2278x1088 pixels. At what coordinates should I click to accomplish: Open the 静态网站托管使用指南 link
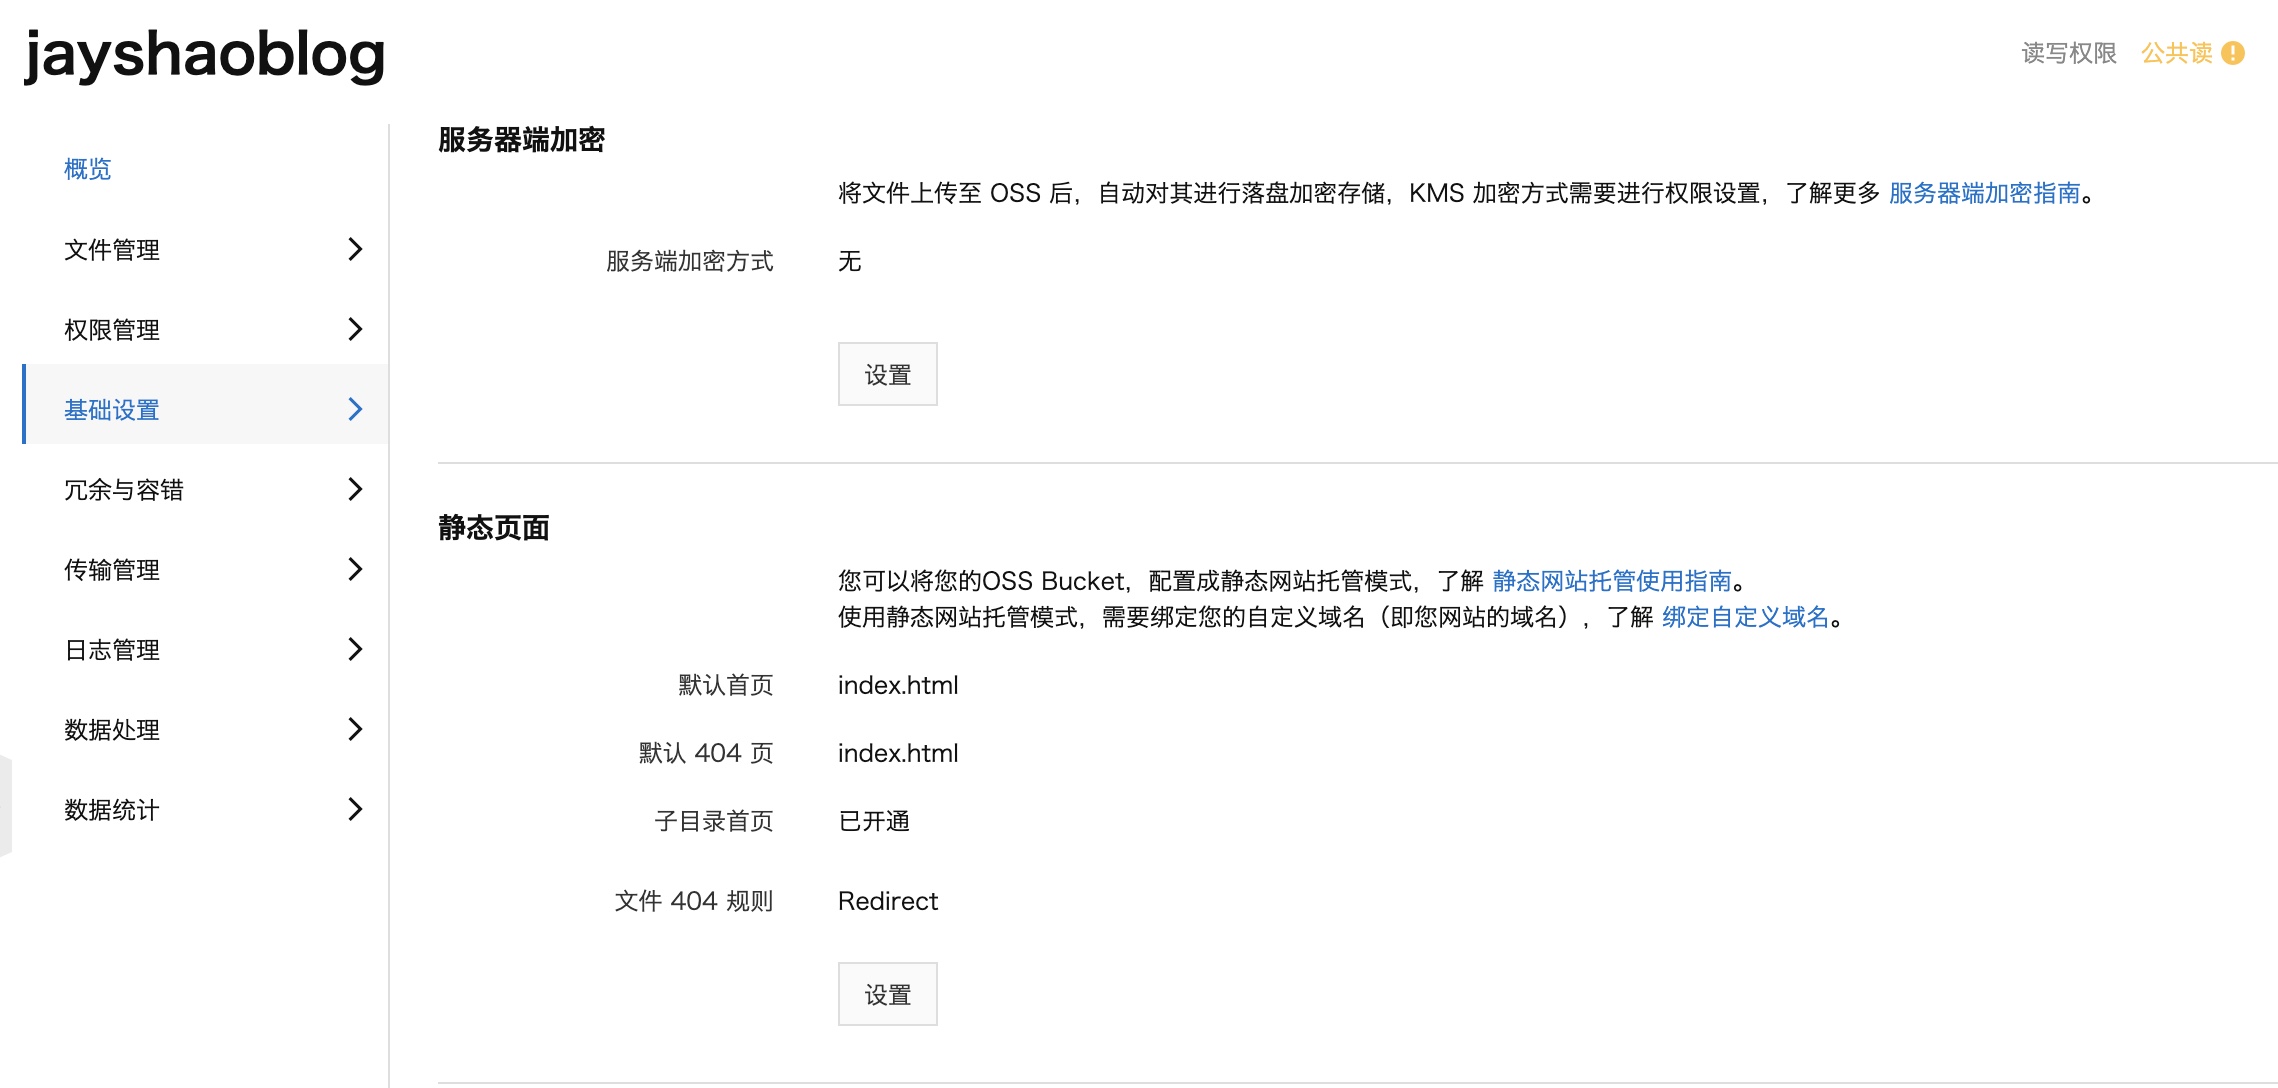click(1611, 581)
